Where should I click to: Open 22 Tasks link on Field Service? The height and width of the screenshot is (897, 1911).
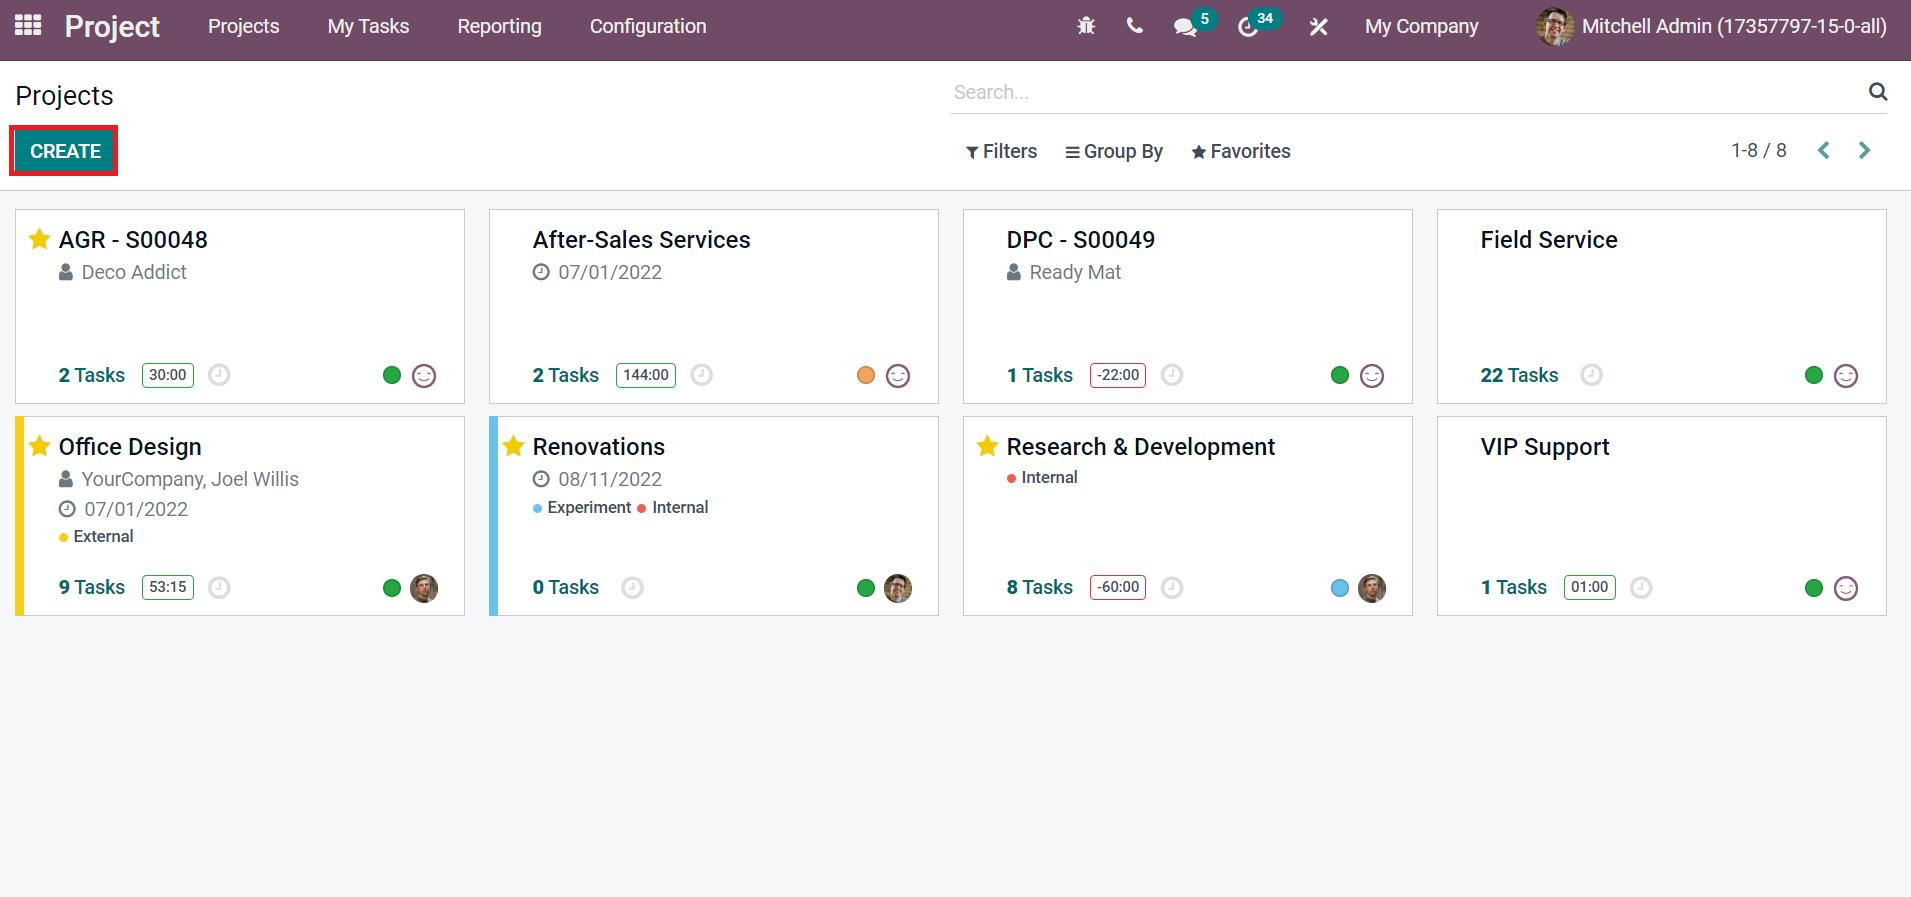[1519, 375]
